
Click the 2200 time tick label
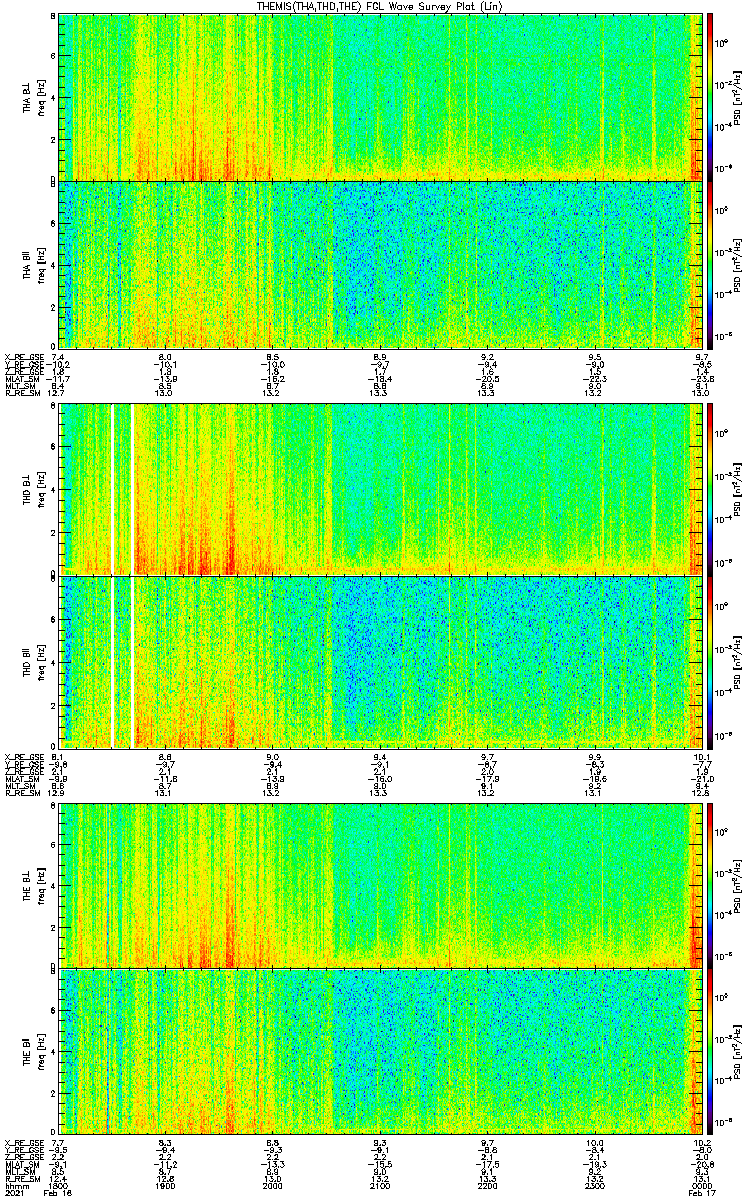tap(487, 1186)
